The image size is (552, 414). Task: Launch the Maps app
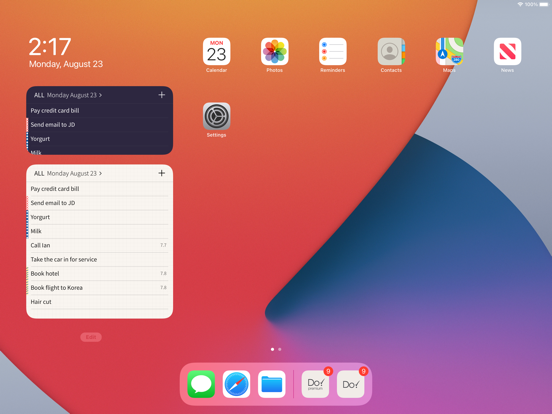tap(449, 52)
